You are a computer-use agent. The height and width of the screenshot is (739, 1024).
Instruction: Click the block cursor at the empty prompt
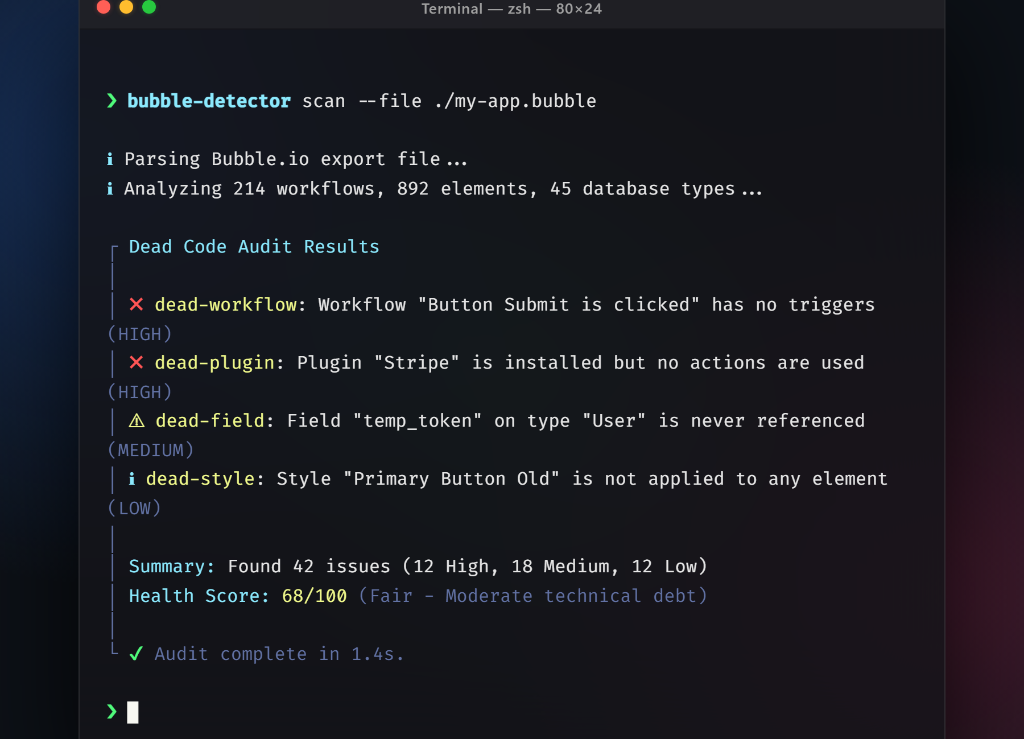click(x=133, y=712)
